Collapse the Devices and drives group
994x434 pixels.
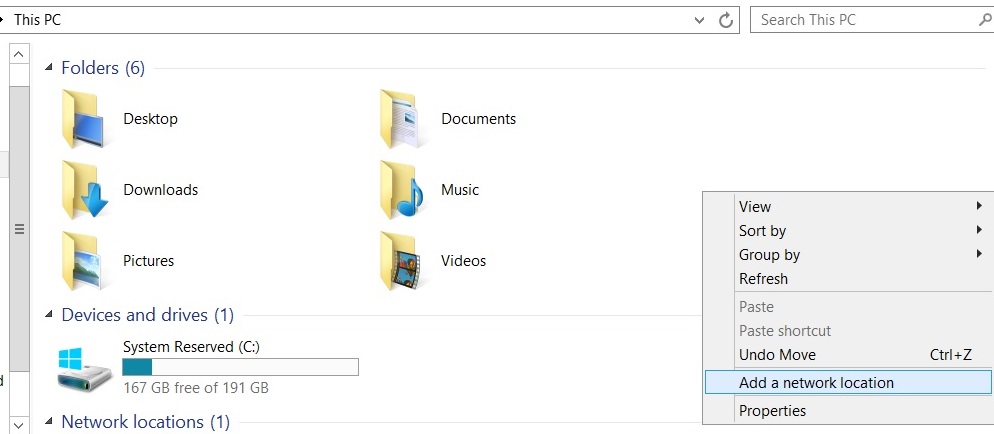click(49, 314)
